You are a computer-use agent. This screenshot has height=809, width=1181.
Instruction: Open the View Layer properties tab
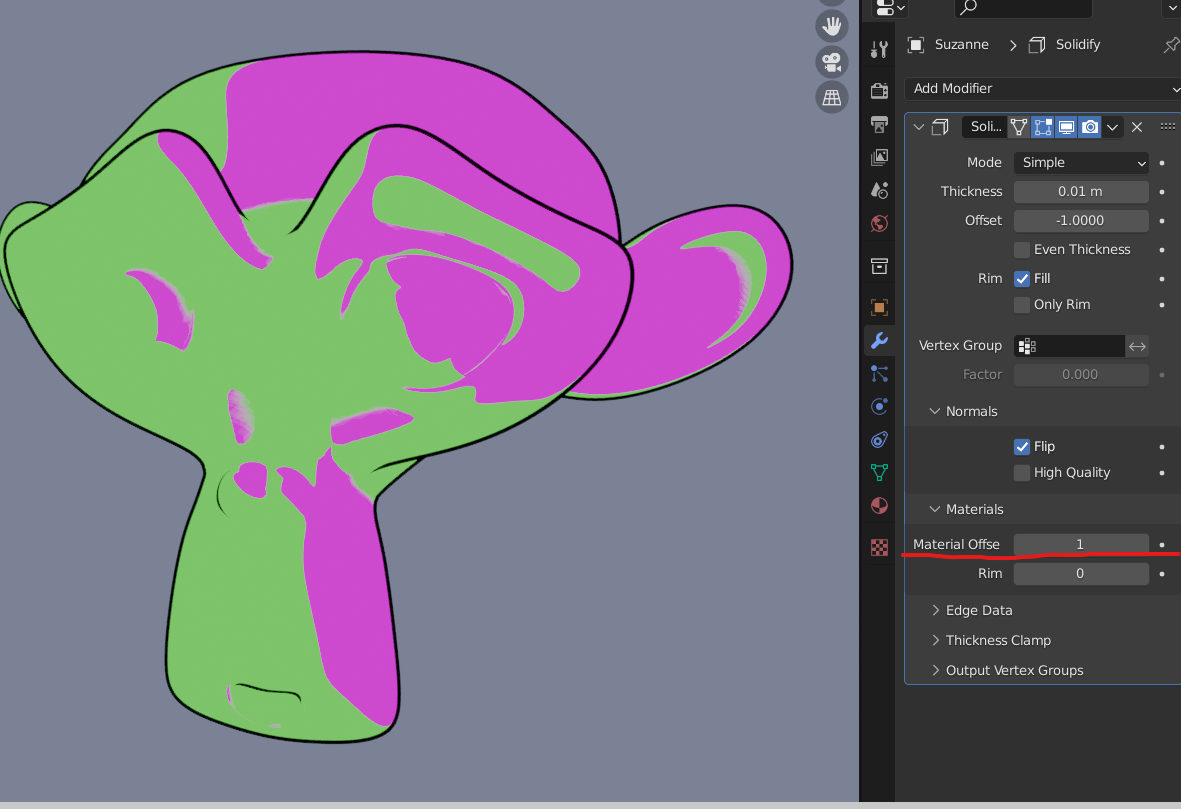coord(879,157)
